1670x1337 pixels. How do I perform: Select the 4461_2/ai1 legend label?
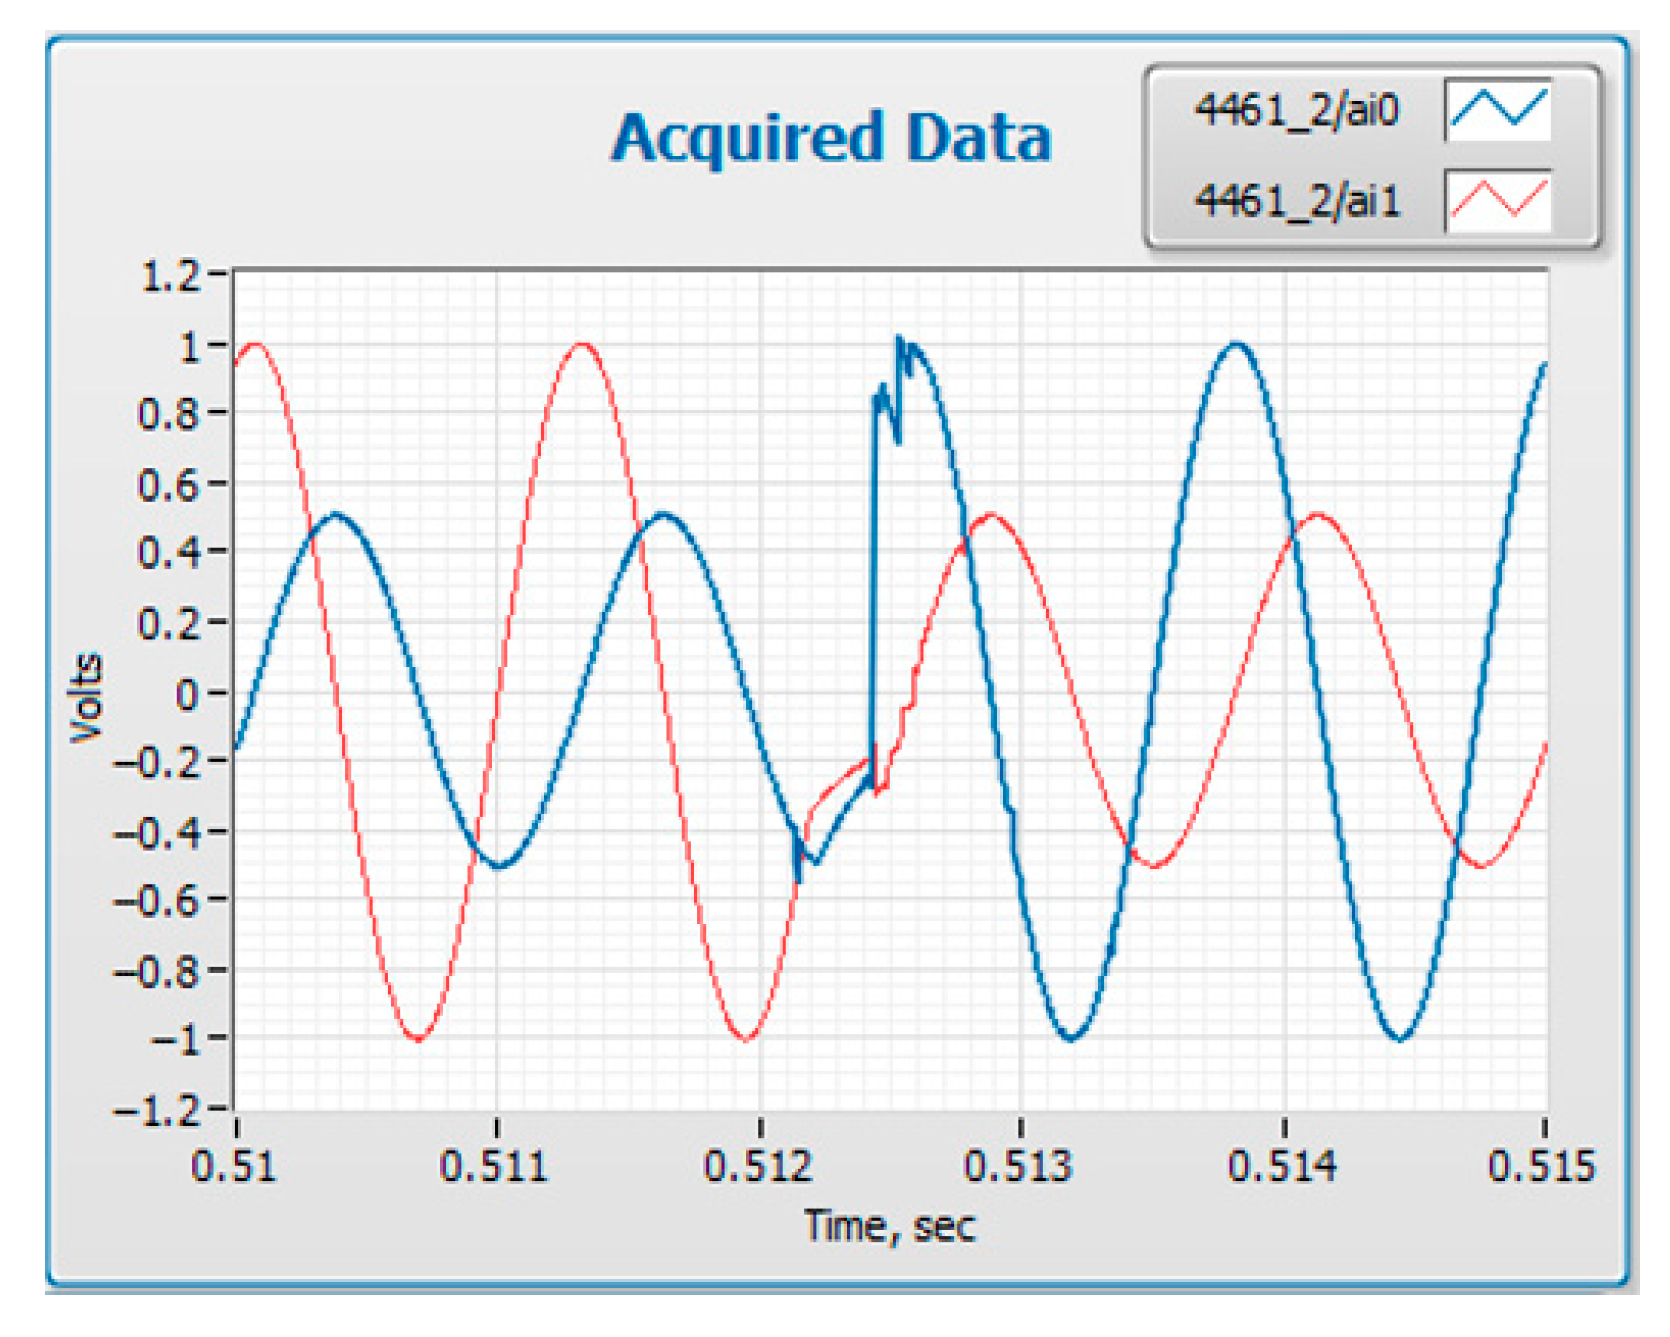click(1297, 201)
